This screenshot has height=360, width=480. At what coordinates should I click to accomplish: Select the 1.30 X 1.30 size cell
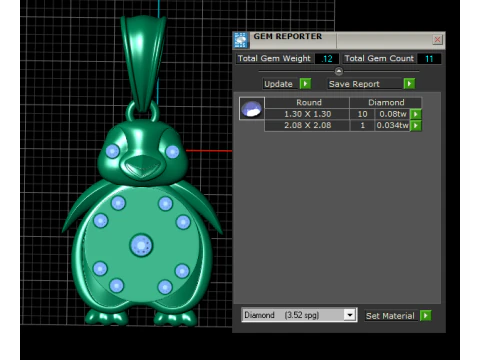307,114
